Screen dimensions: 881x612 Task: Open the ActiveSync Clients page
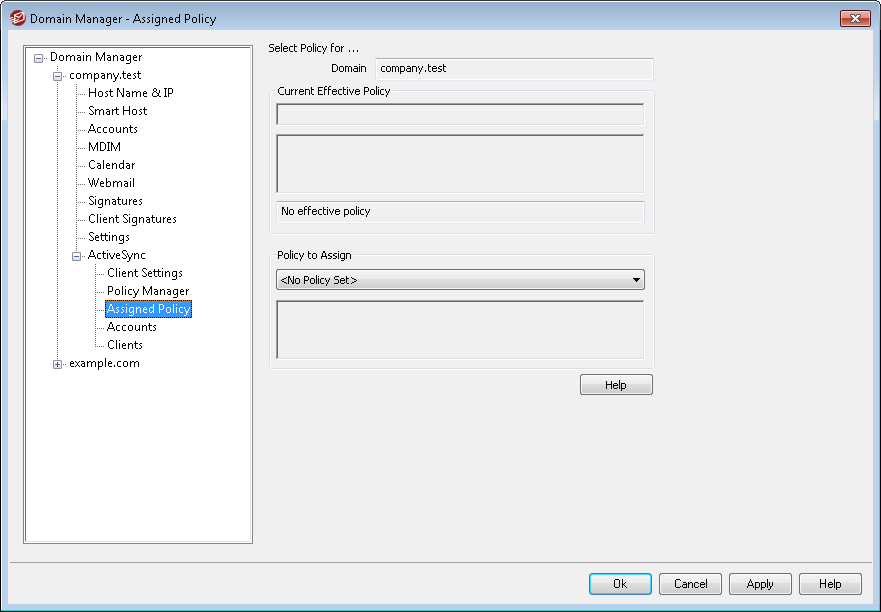125,345
